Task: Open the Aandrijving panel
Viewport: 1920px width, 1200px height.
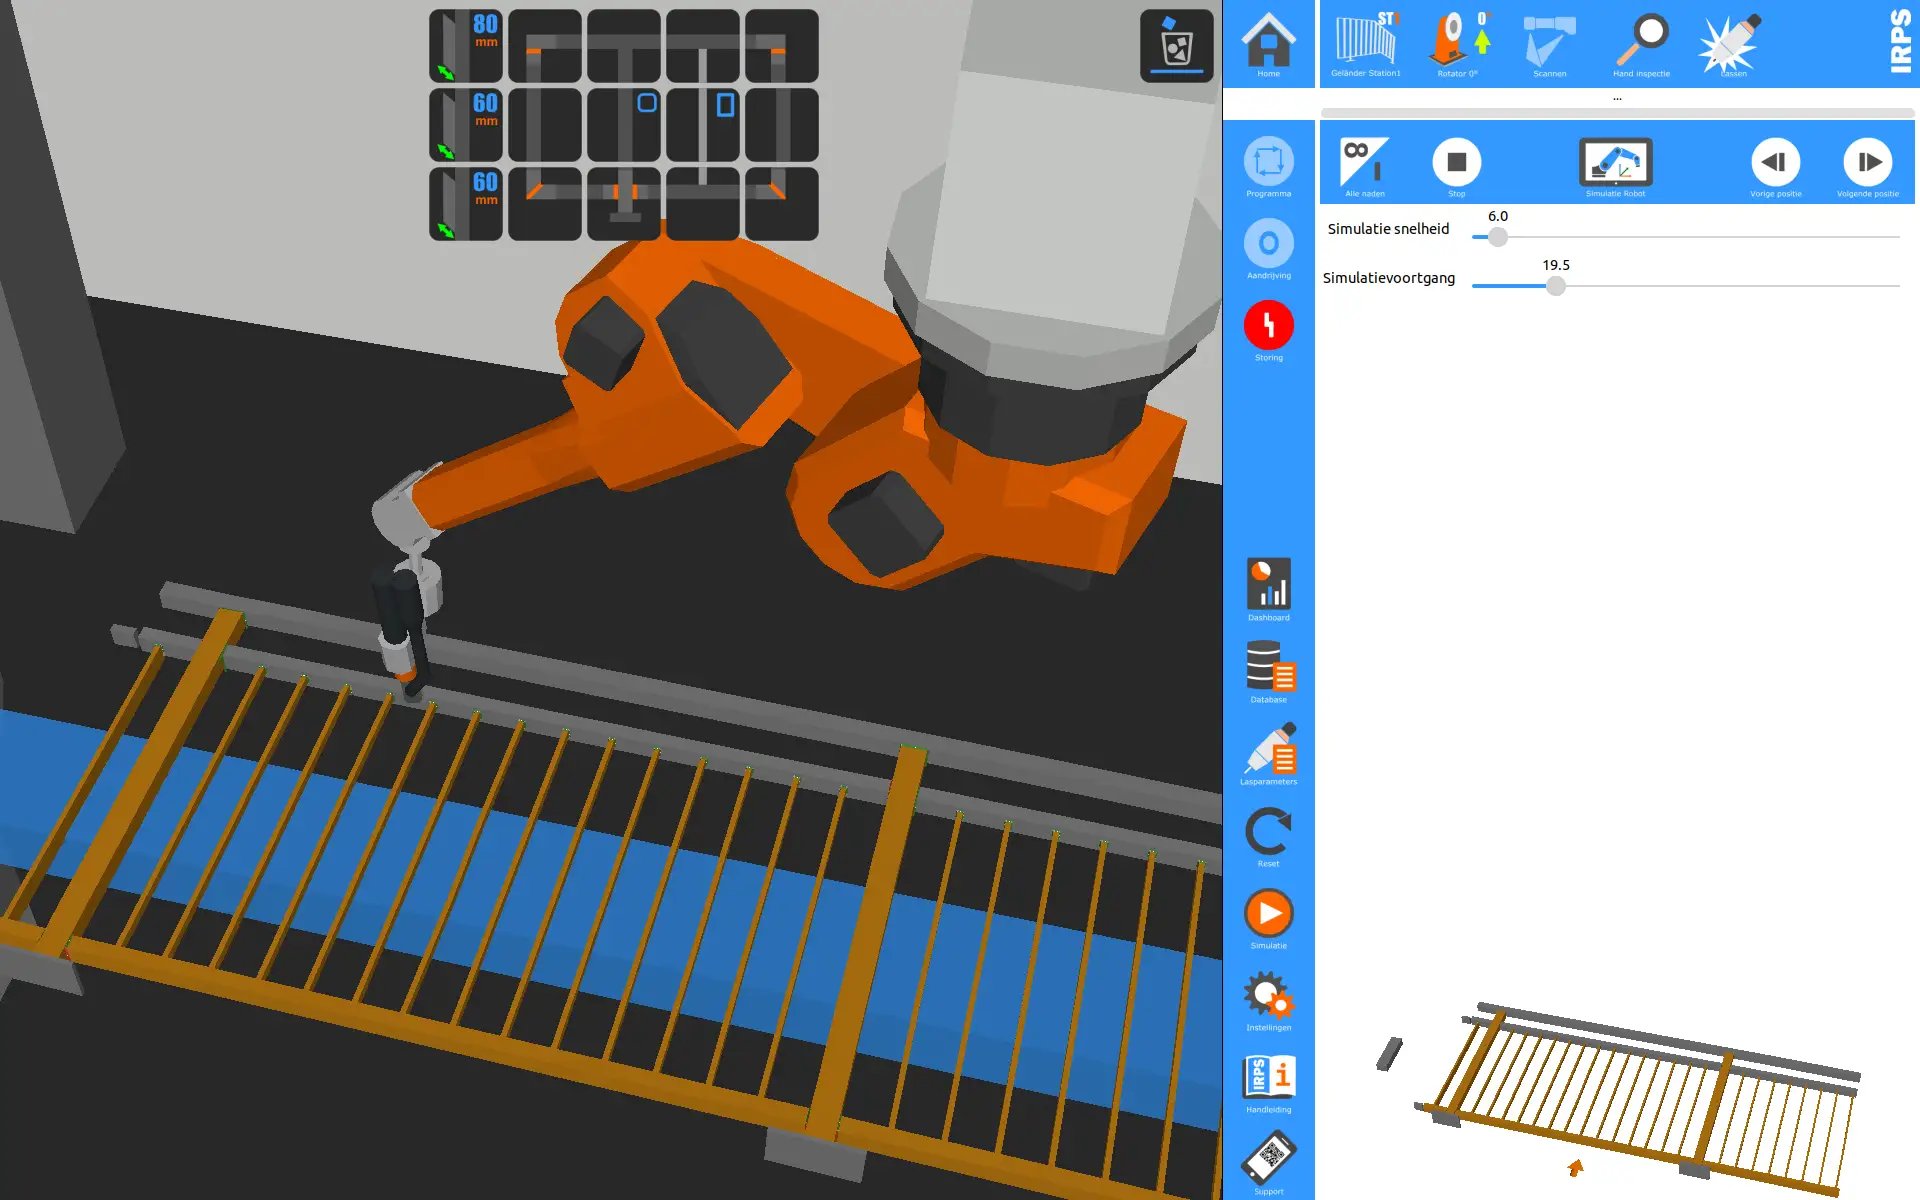Action: (1268, 248)
